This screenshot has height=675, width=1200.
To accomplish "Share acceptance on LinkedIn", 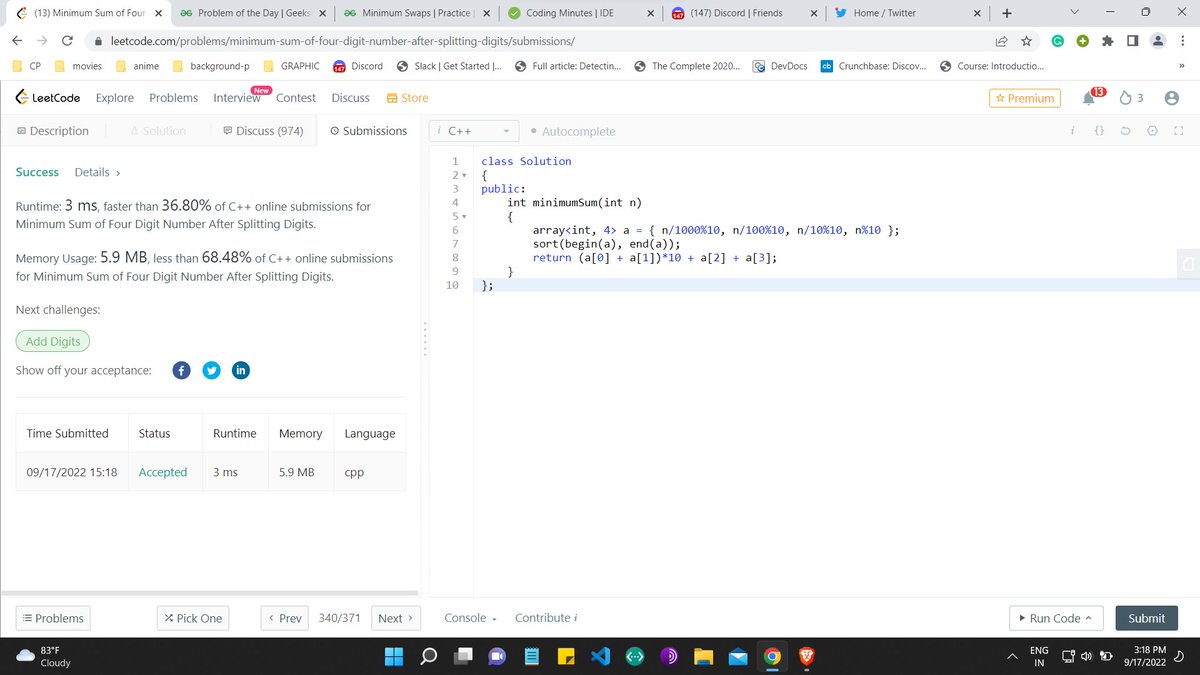I will tap(240, 370).
